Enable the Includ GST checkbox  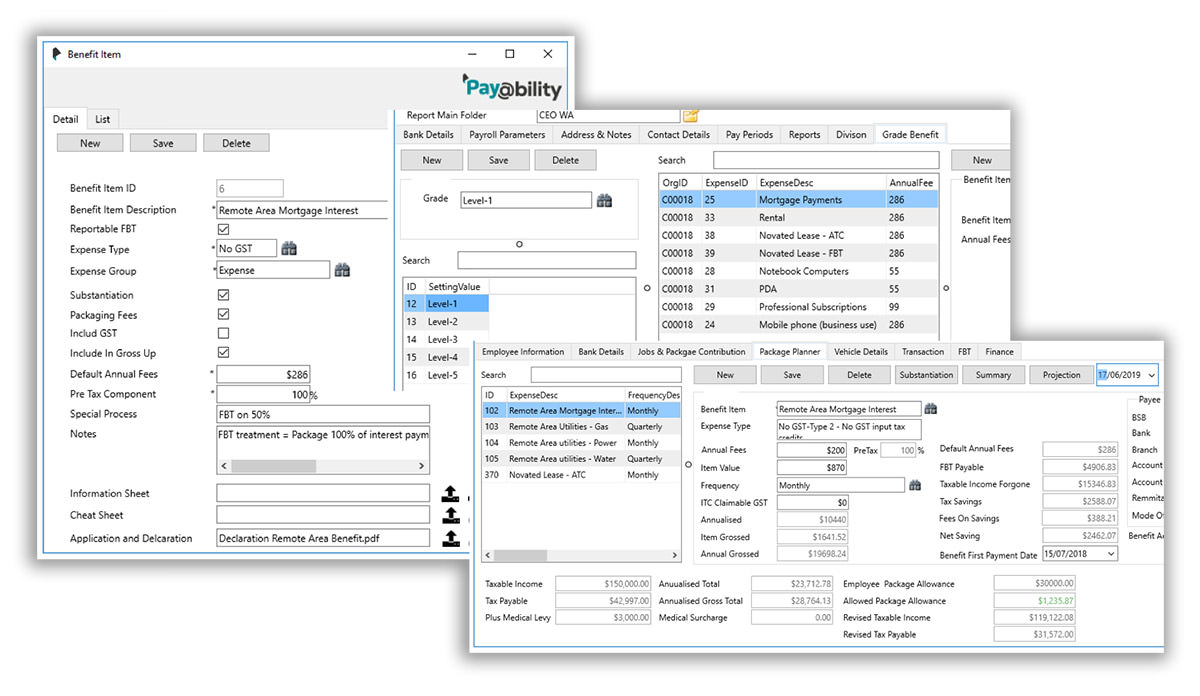[x=223, y=333]
